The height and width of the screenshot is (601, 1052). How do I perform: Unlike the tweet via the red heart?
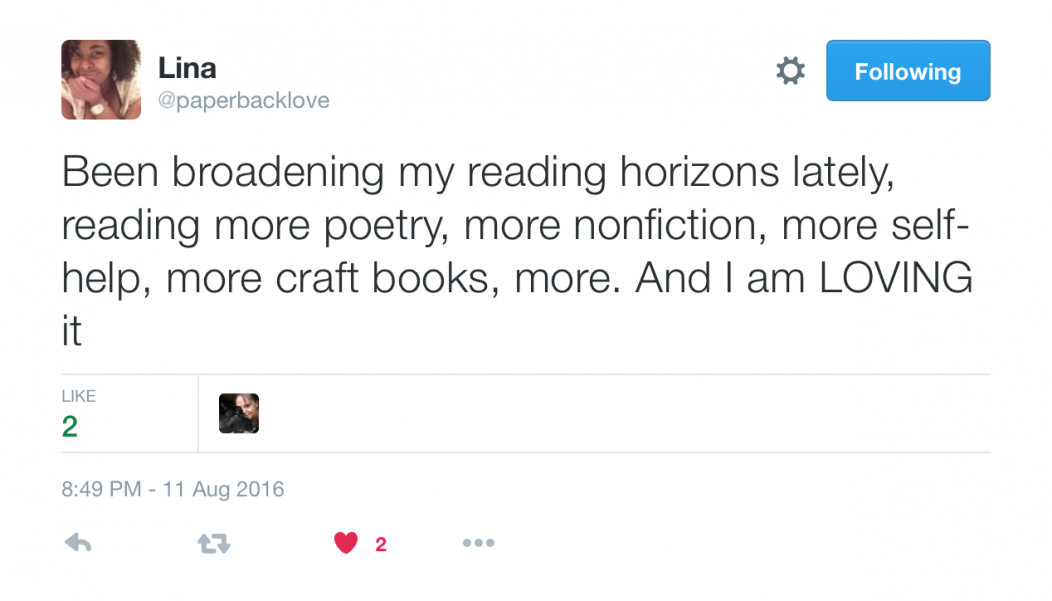tap(346, 543)
